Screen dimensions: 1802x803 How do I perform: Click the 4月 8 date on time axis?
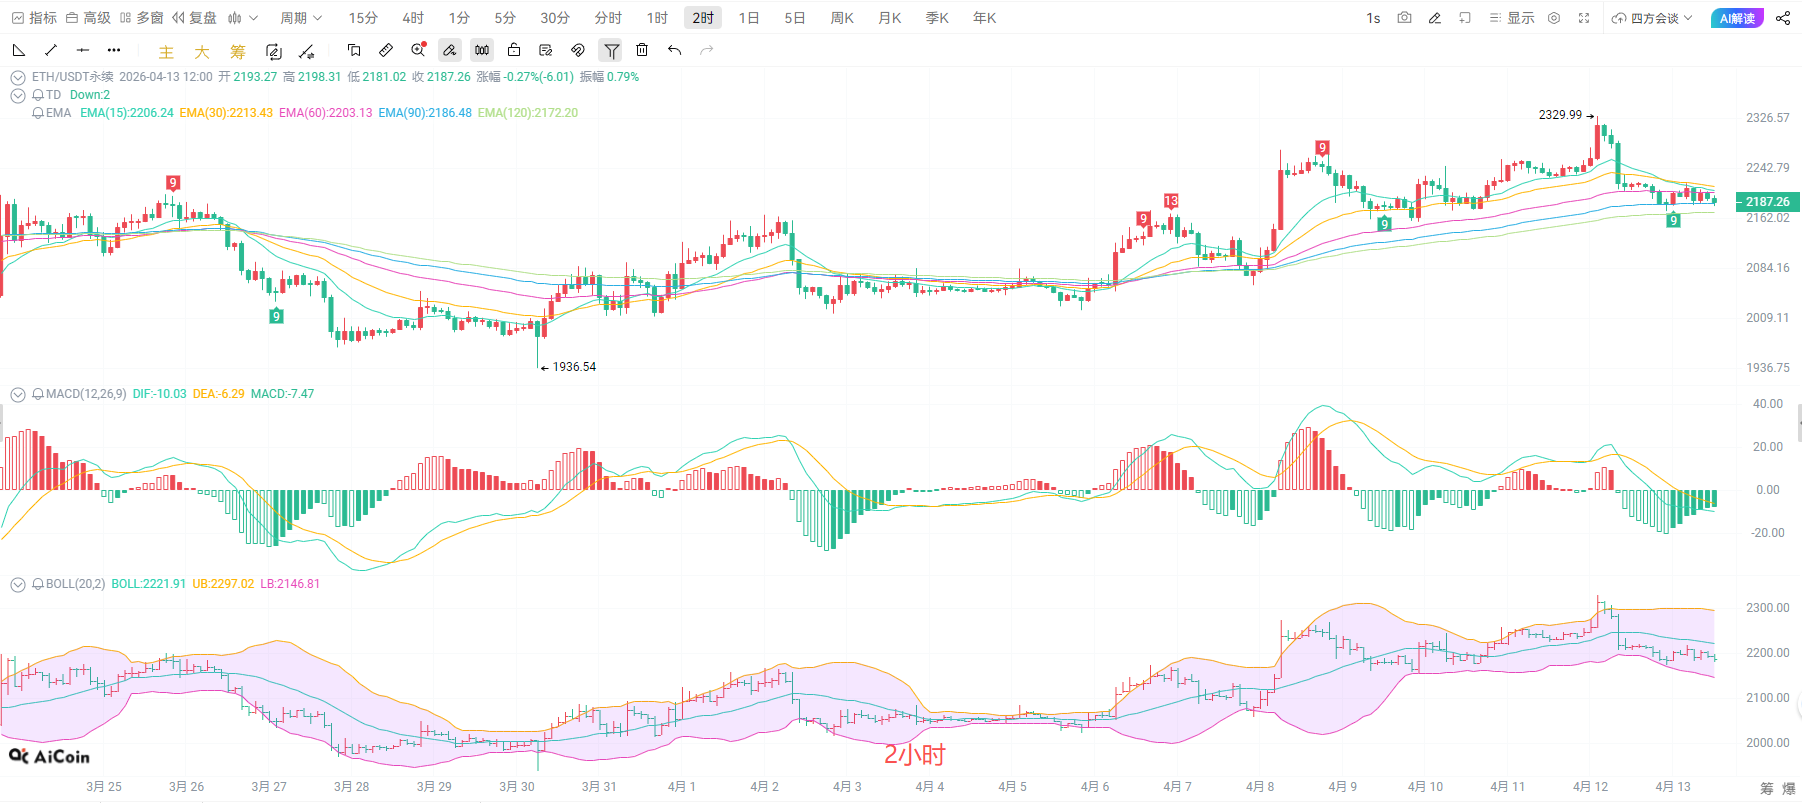1260,787
